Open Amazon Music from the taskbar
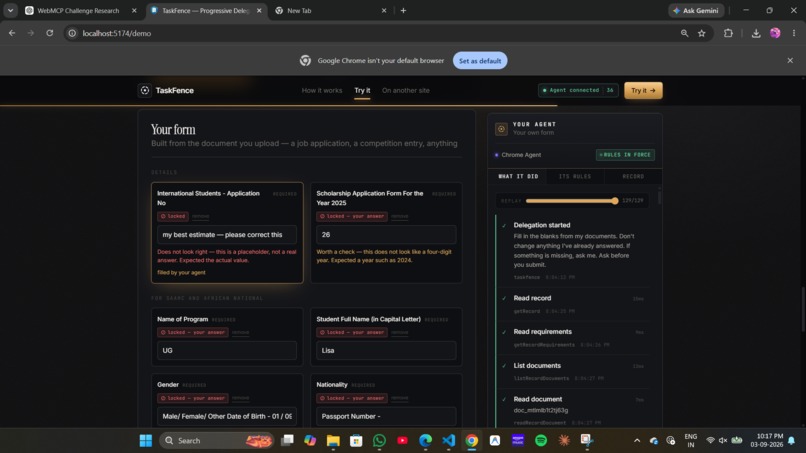 point(518,441)
